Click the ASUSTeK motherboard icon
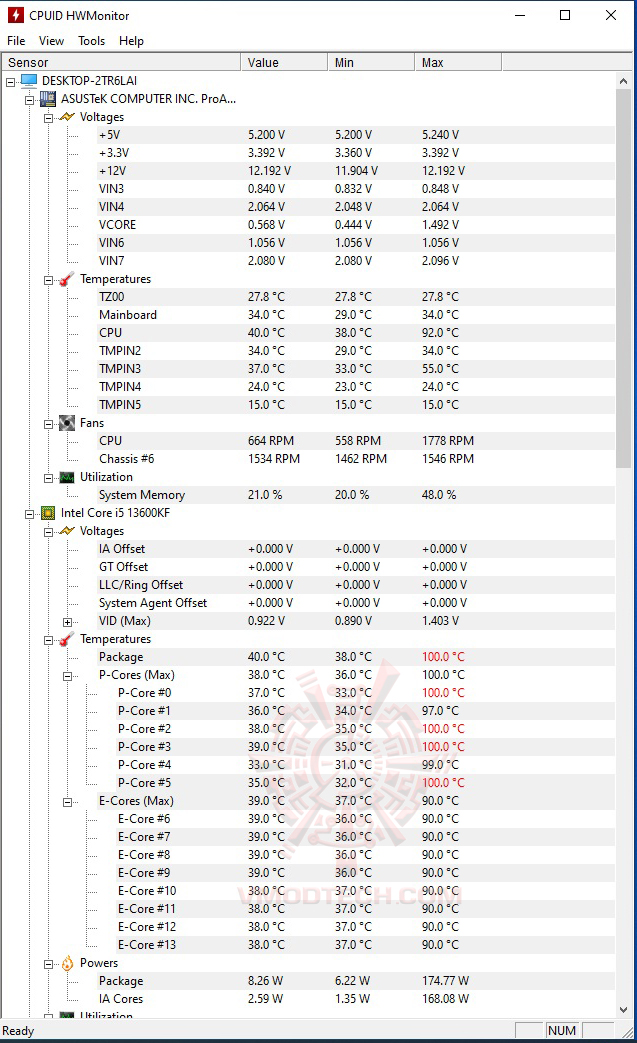Screen dimensions: 637x1043 (x=48, y=99)
